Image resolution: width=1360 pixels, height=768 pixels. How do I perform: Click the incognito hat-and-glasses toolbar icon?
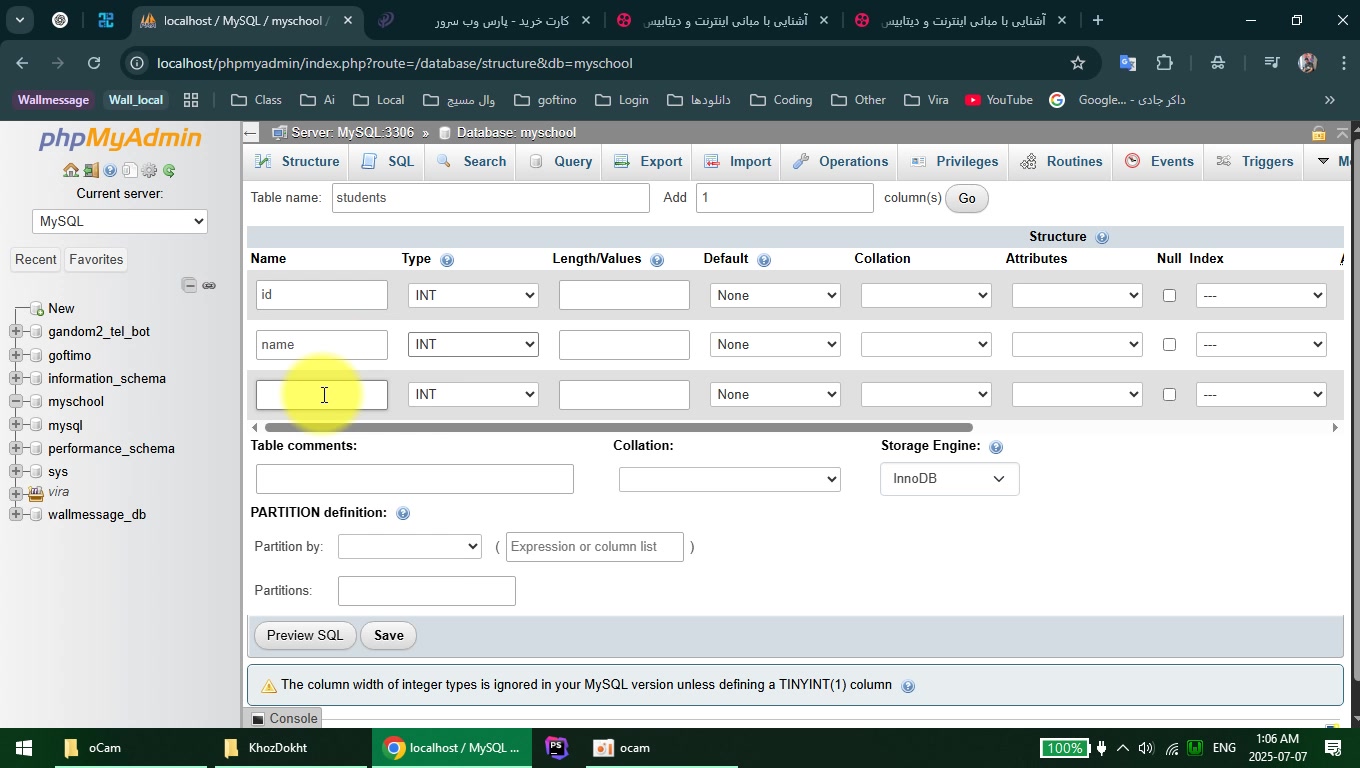1218,63
